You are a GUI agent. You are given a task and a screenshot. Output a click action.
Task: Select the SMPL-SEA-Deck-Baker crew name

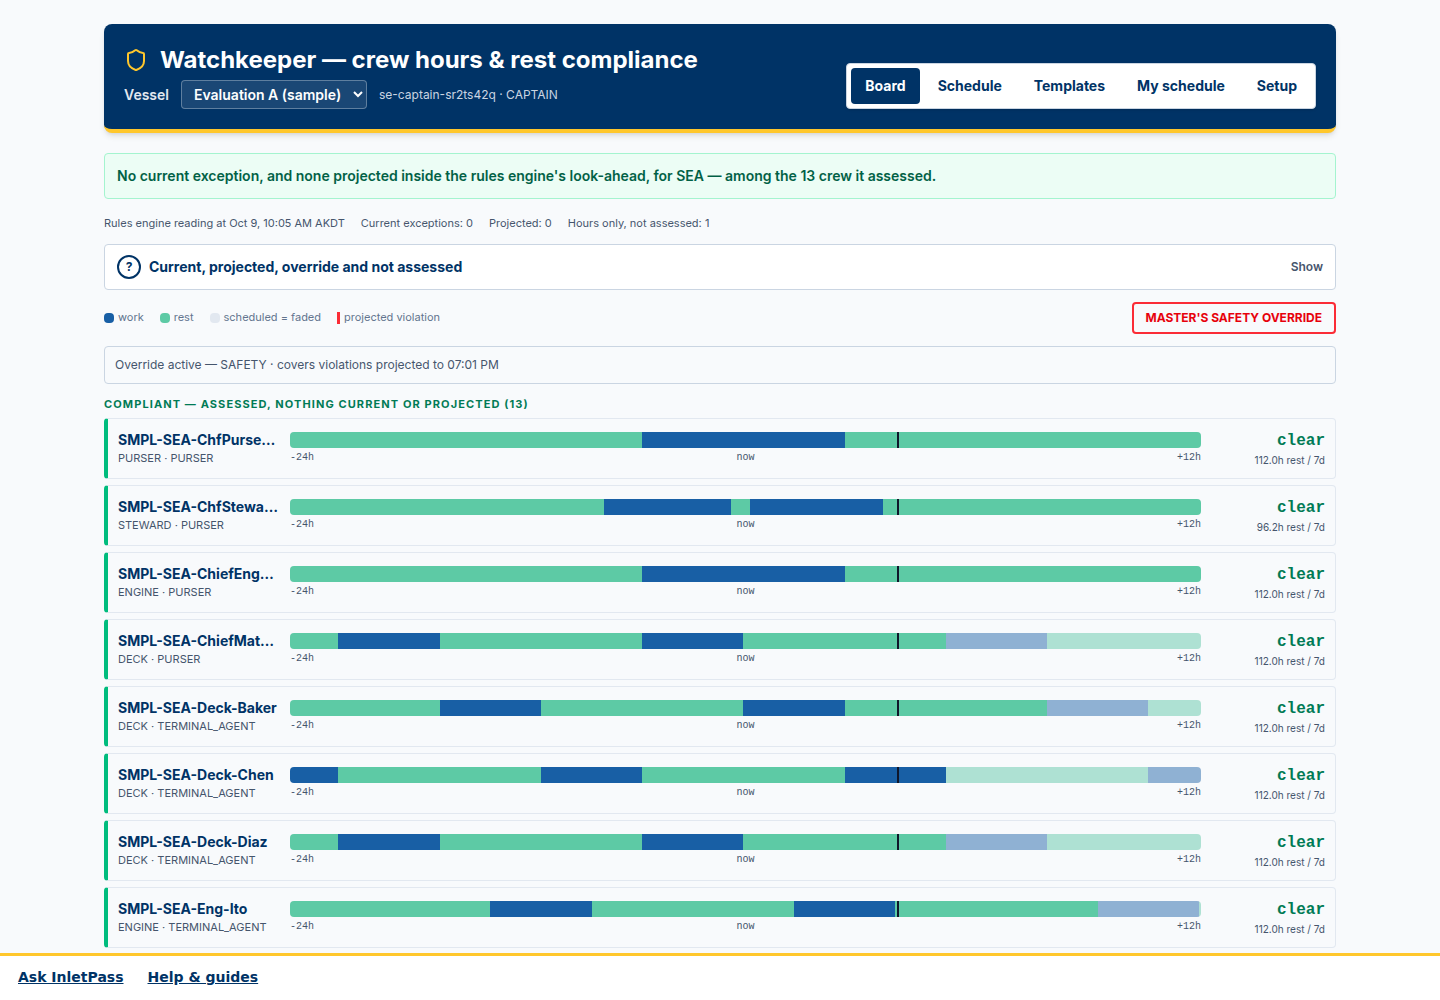[197, 708]
